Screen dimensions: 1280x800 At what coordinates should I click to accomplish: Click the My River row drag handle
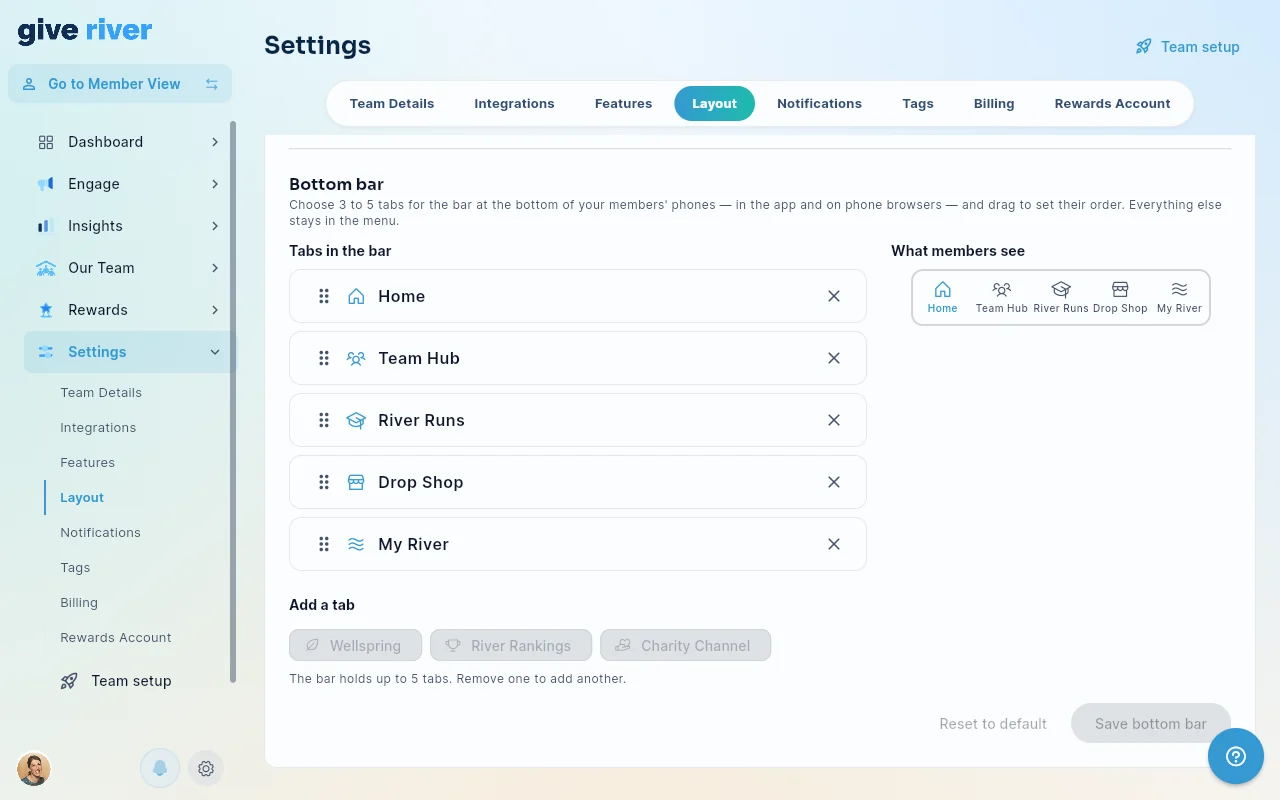point(324,544)
